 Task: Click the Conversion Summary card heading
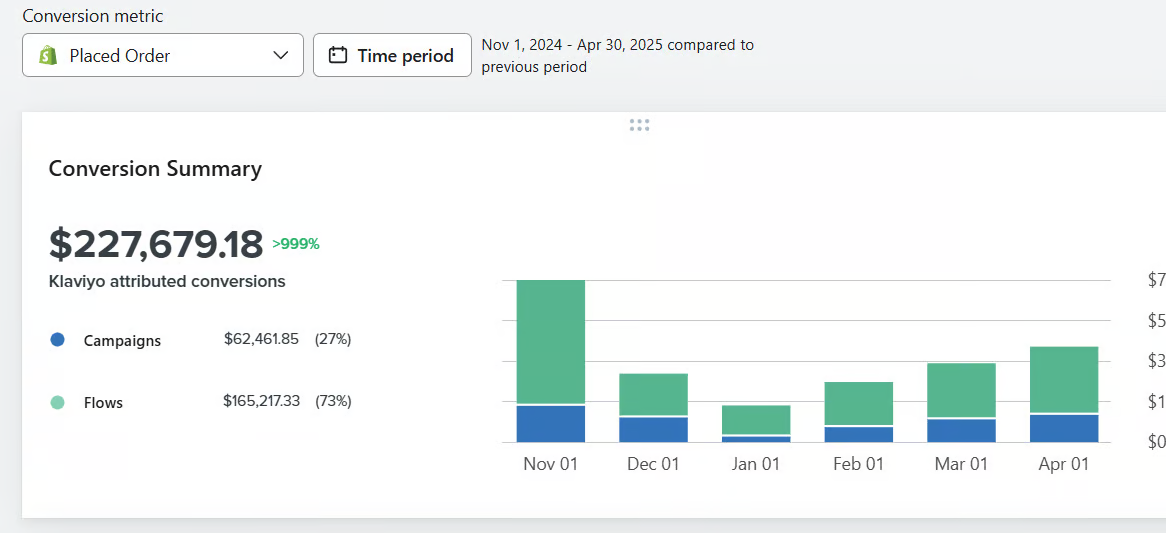155,169
